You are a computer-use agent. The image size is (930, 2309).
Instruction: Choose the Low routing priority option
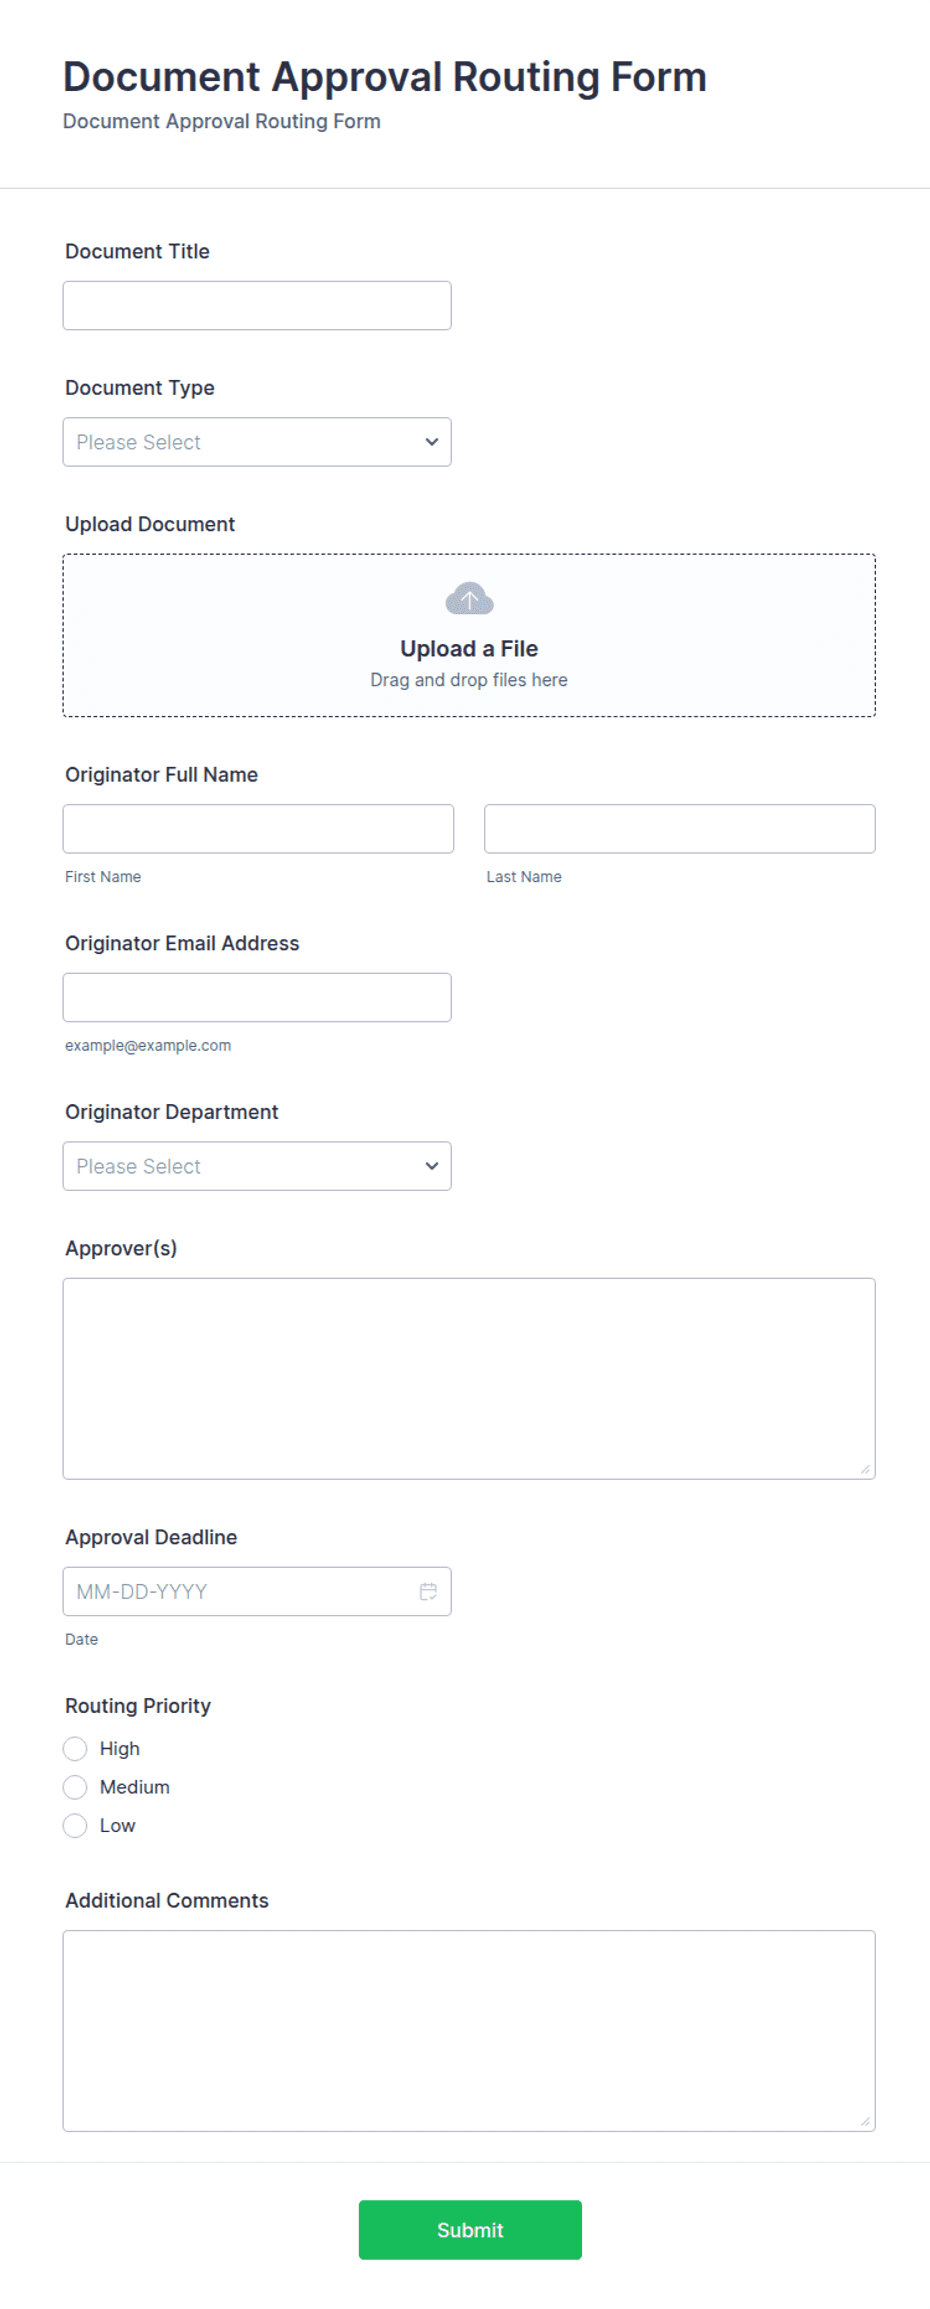(75, 1825)
